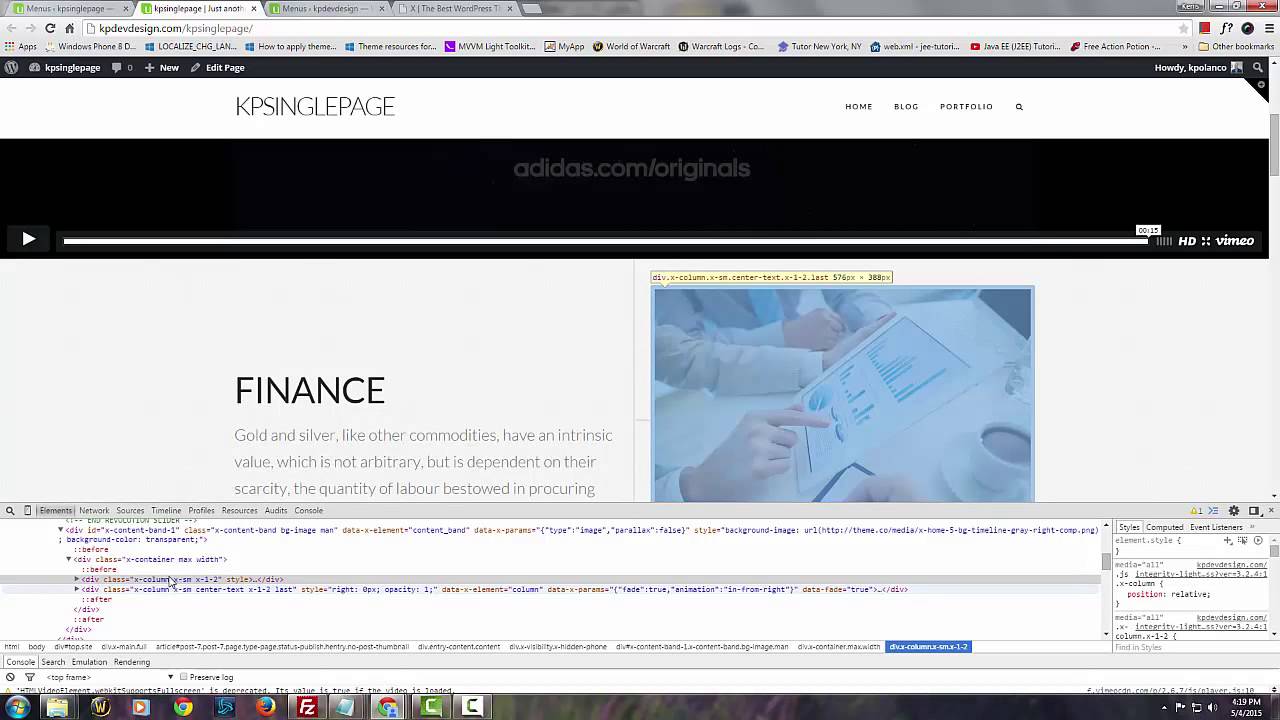The width and height of the screenshot is (1280, 720).
Task: Click DevTools warning count icon
Action: coord(1196,511)
